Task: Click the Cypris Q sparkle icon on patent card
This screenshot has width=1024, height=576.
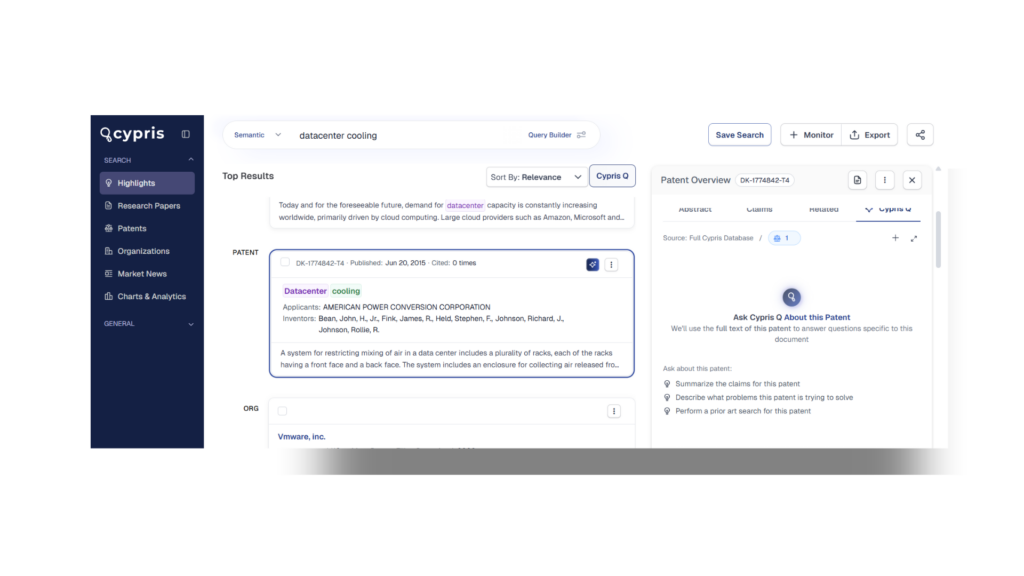Action: pos(592,264)
